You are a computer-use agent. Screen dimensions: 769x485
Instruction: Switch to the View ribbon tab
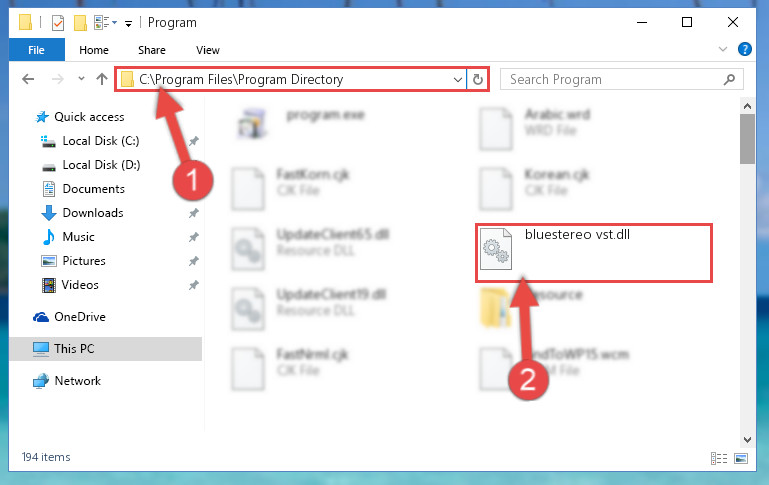(207, 50)
